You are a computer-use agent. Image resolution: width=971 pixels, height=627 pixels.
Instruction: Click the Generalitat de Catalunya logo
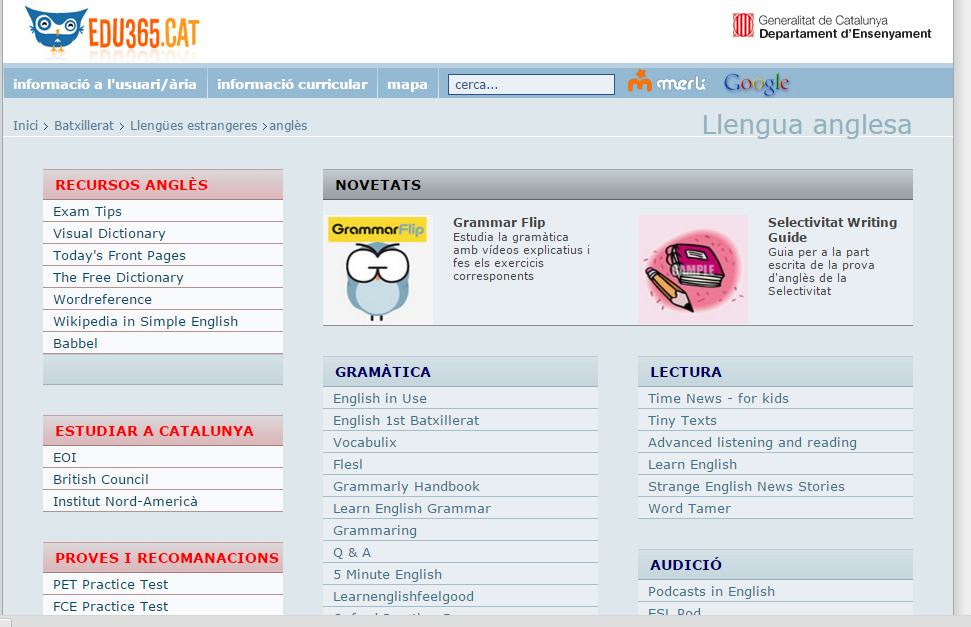[x=831, y=27]
